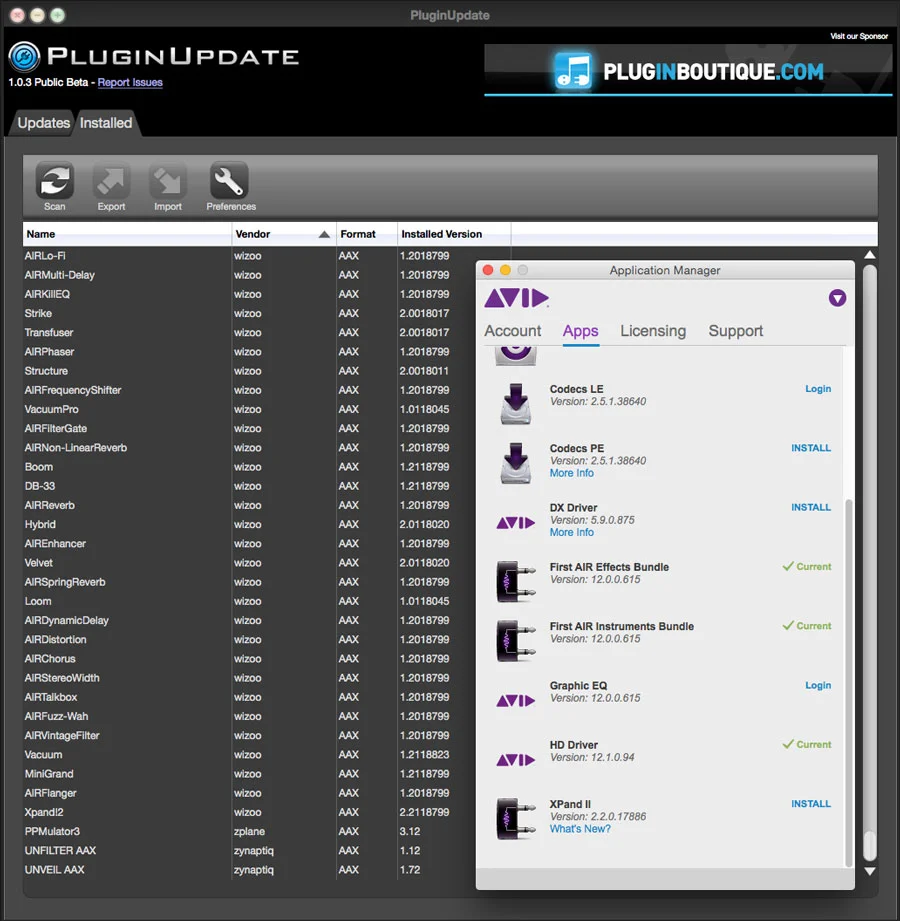Select the AIRLo-Fi plugin row

coord(248,256)
